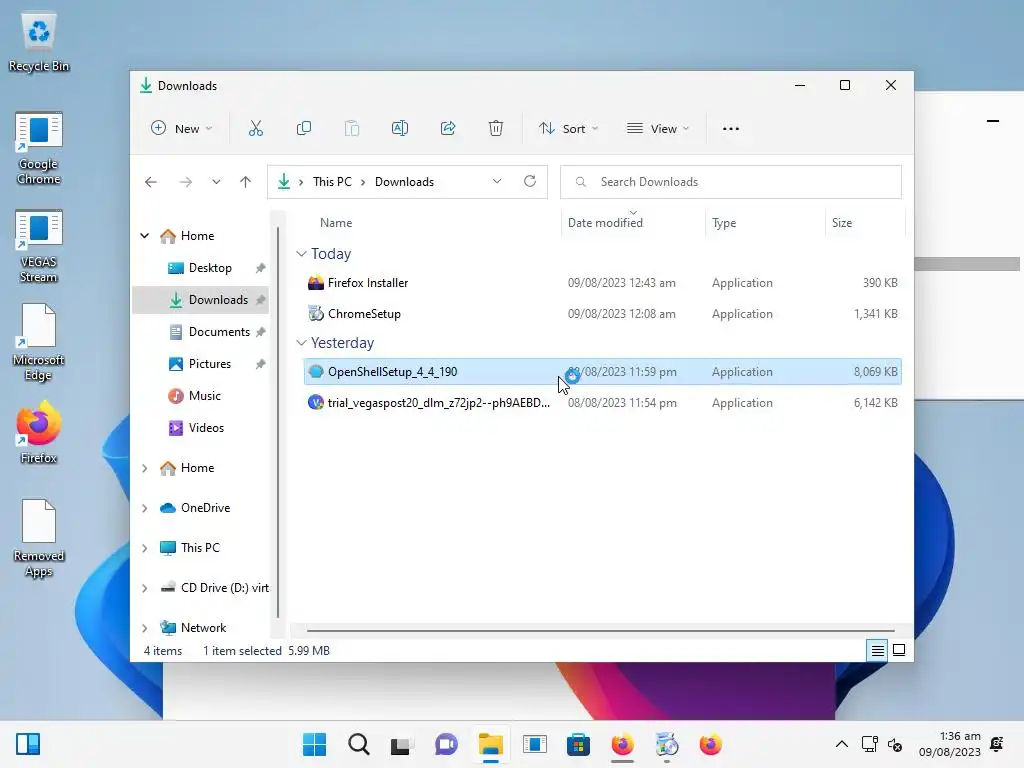Click the Search Downloads field
The width and height of the screenshot is (1024, 768).
(731, 182)
